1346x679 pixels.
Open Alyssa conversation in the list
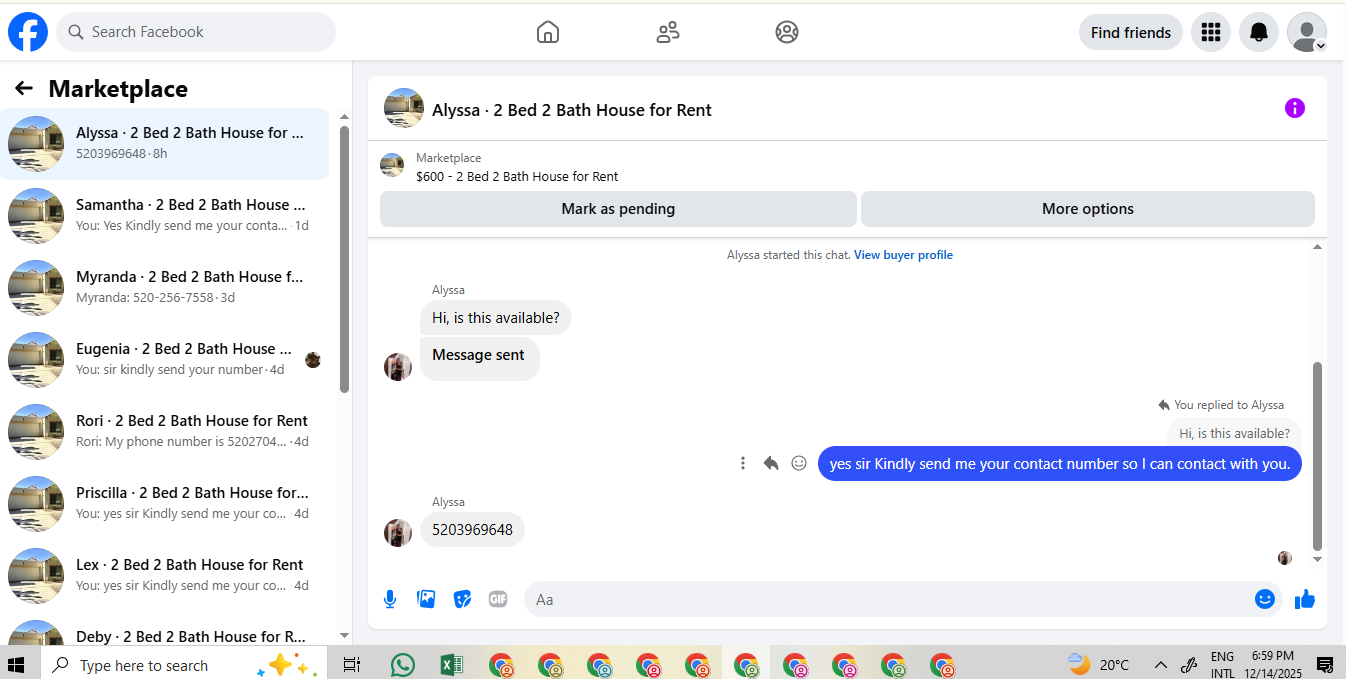(x=165, y=144)
